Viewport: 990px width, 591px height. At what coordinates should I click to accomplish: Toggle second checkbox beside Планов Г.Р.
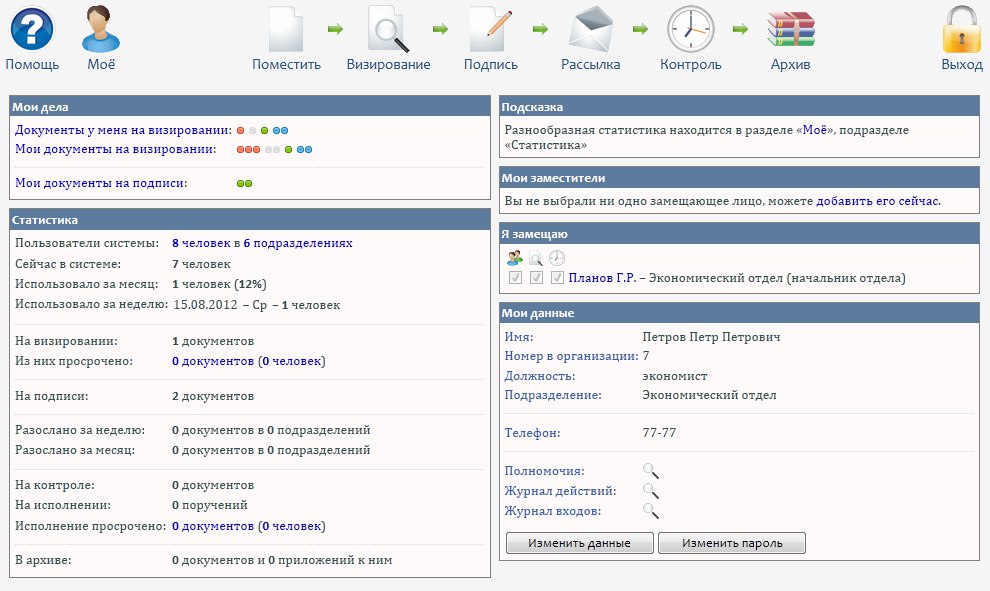[x=537, y=278]
